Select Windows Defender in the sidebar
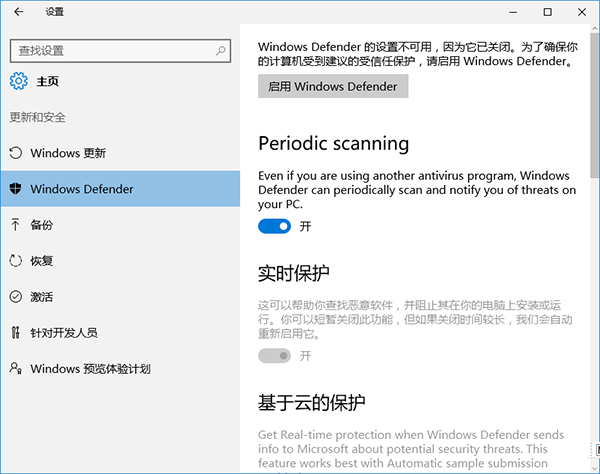The width and height of the screenshot is (600, 474). [121, 189]
